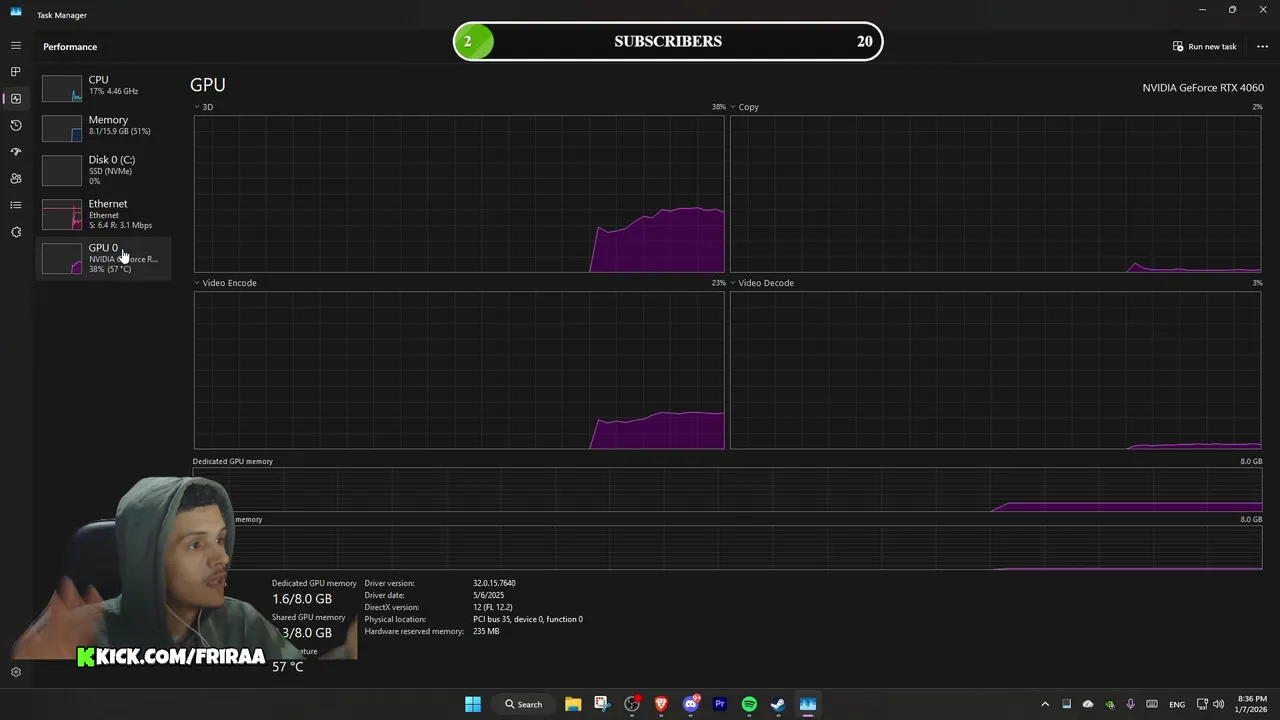Open the hamburger navigation menu

pyautogui.click(x=16, y=45)
